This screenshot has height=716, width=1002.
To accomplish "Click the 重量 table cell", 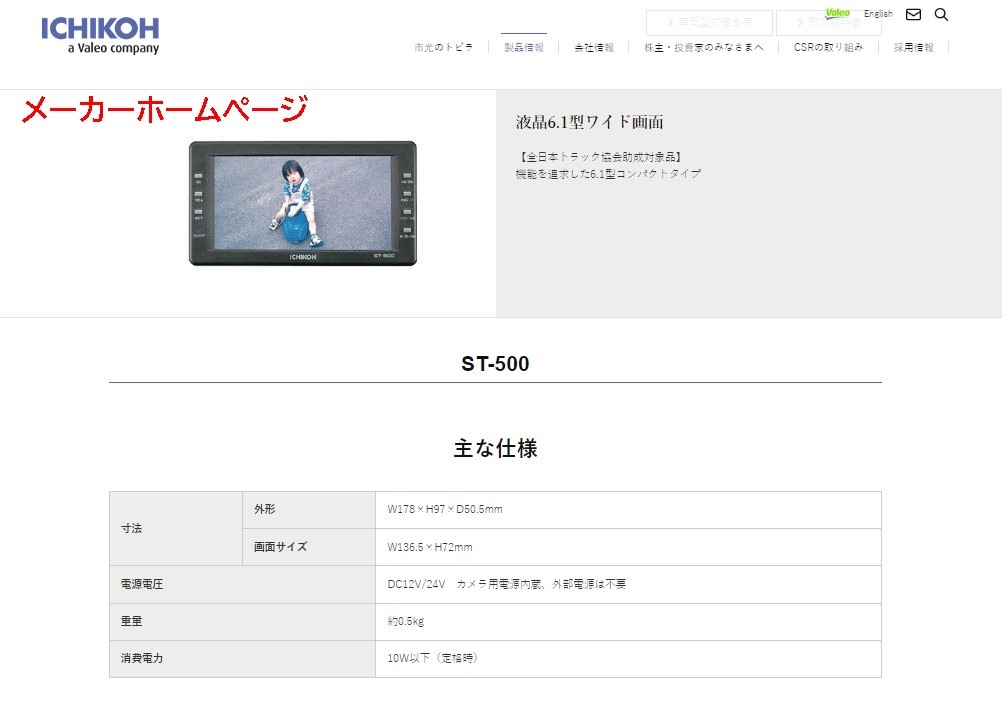I will click(242, 621).
